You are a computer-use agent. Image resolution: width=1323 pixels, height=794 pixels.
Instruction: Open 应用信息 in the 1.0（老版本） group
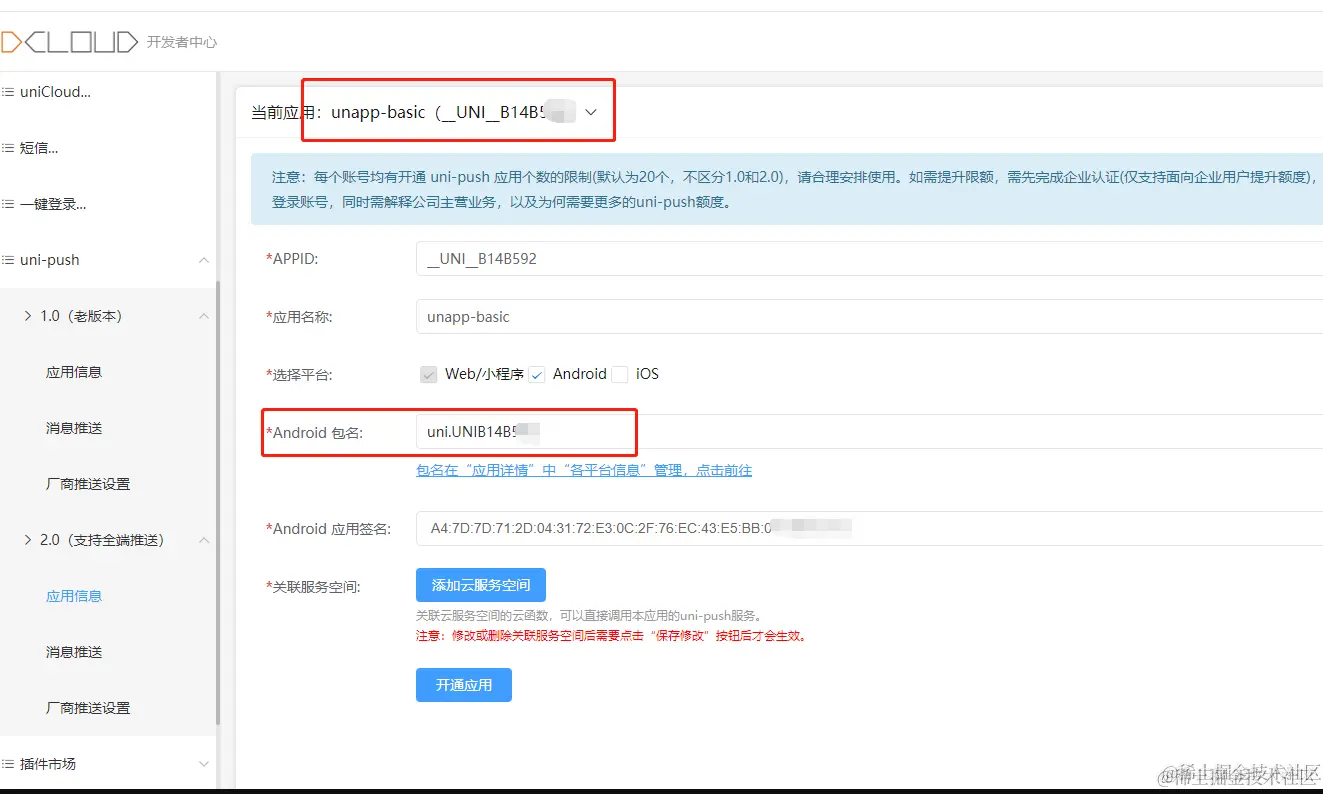(74, 372)
